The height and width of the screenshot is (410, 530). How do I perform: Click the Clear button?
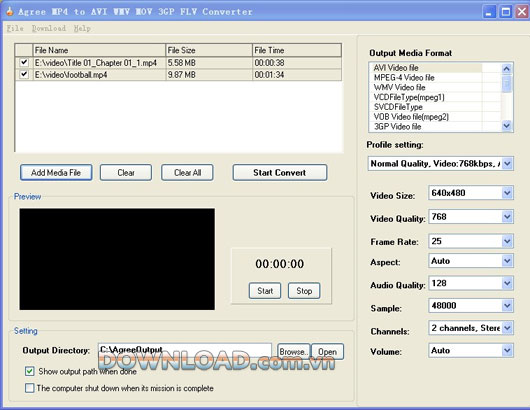click(126, 173)
